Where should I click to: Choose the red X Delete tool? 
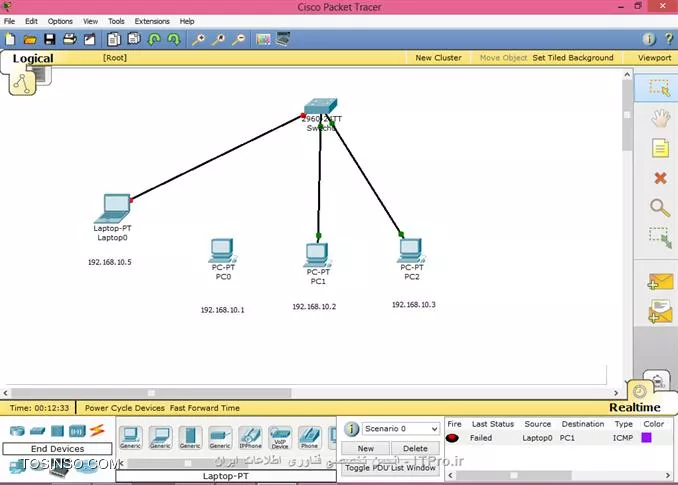pos(660,178)
